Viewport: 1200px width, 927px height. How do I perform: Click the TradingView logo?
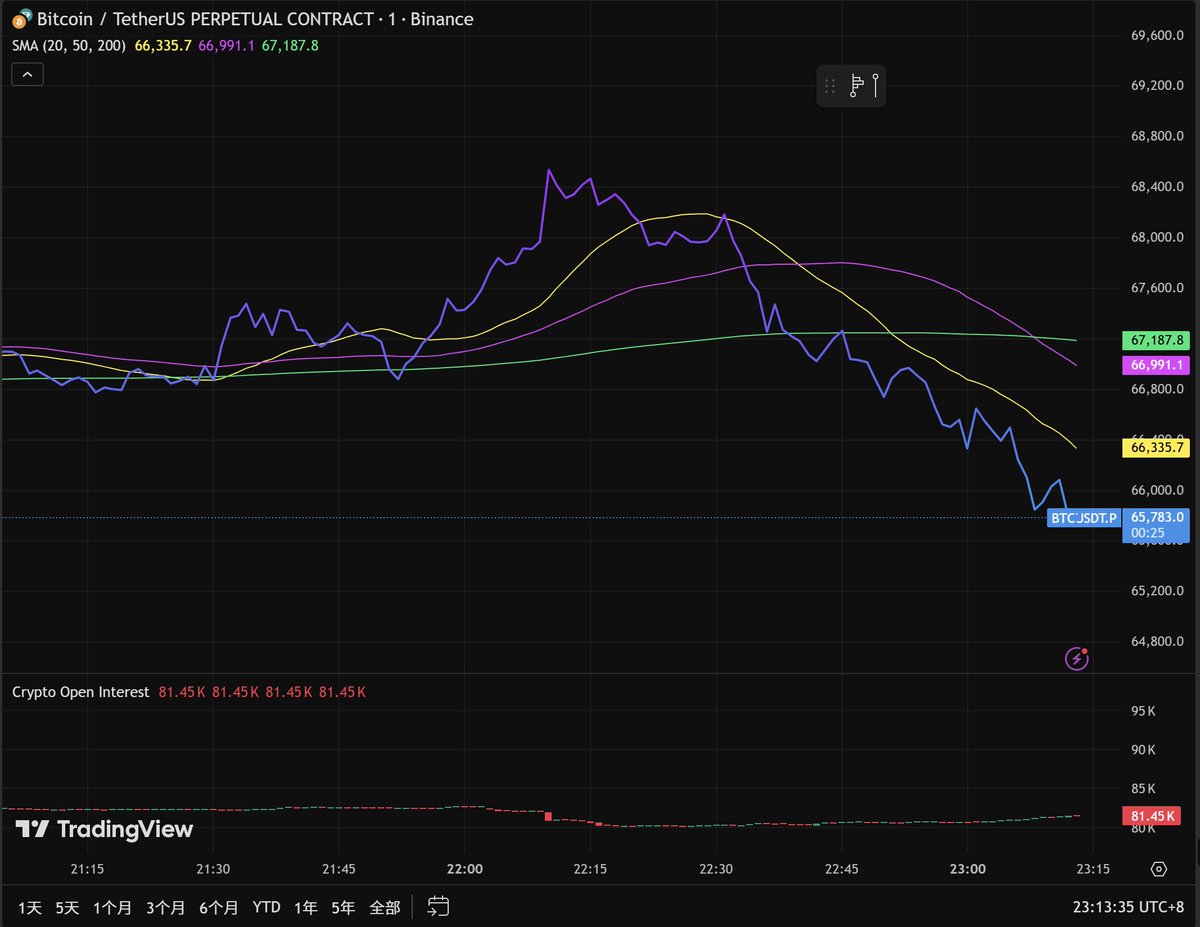pyautogui.click(x=104, y=829)
